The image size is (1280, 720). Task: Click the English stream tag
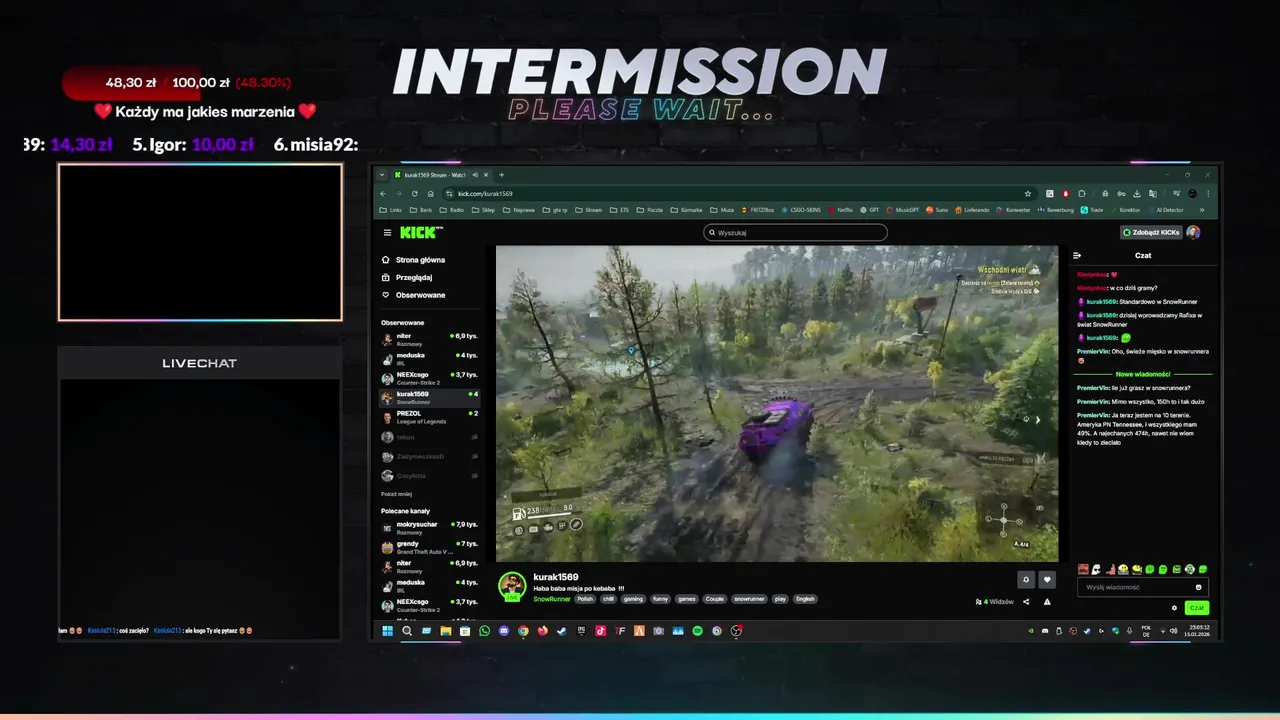[805, 599]
